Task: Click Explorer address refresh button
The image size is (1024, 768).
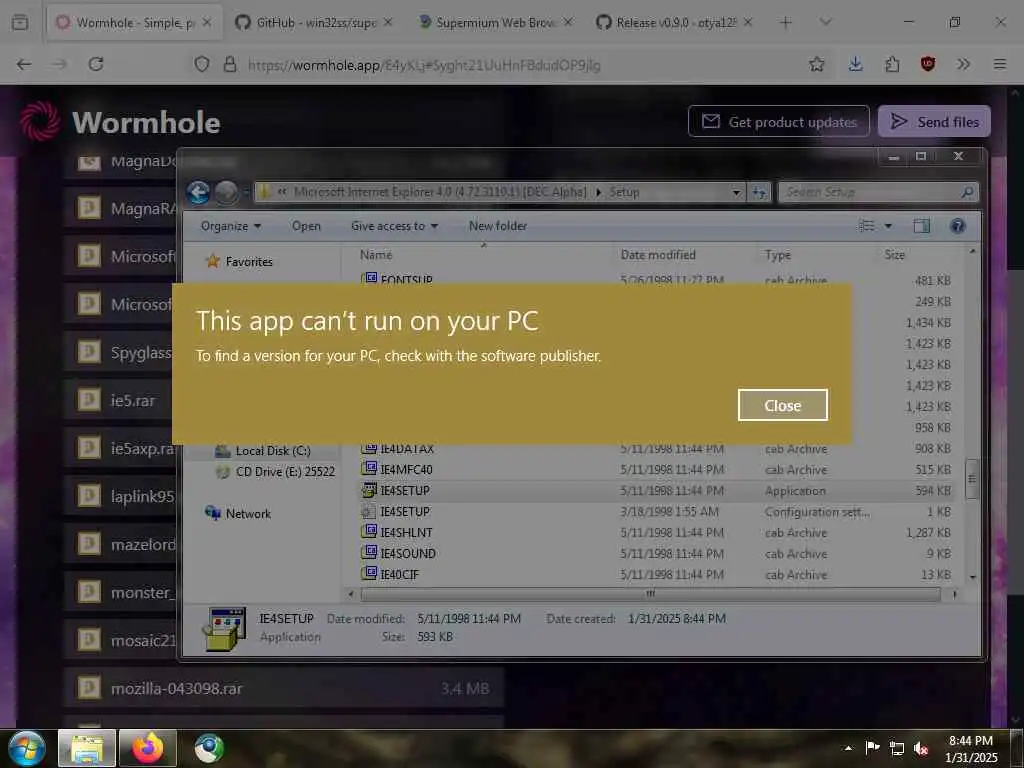Action: [x=759, y=193]
